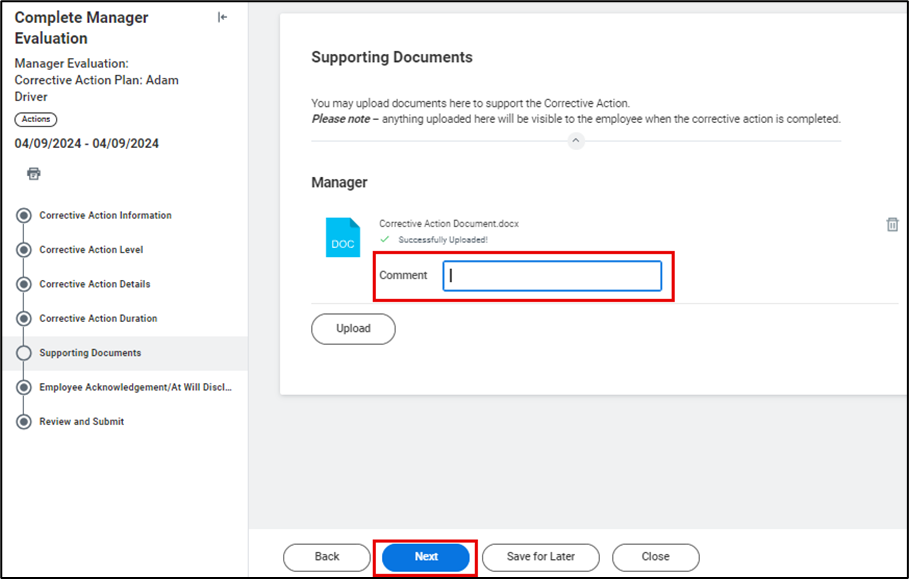Collapse the Supporting Documents instructions chevron
This screenshot has height=579, width=909.
coord(576,141)
